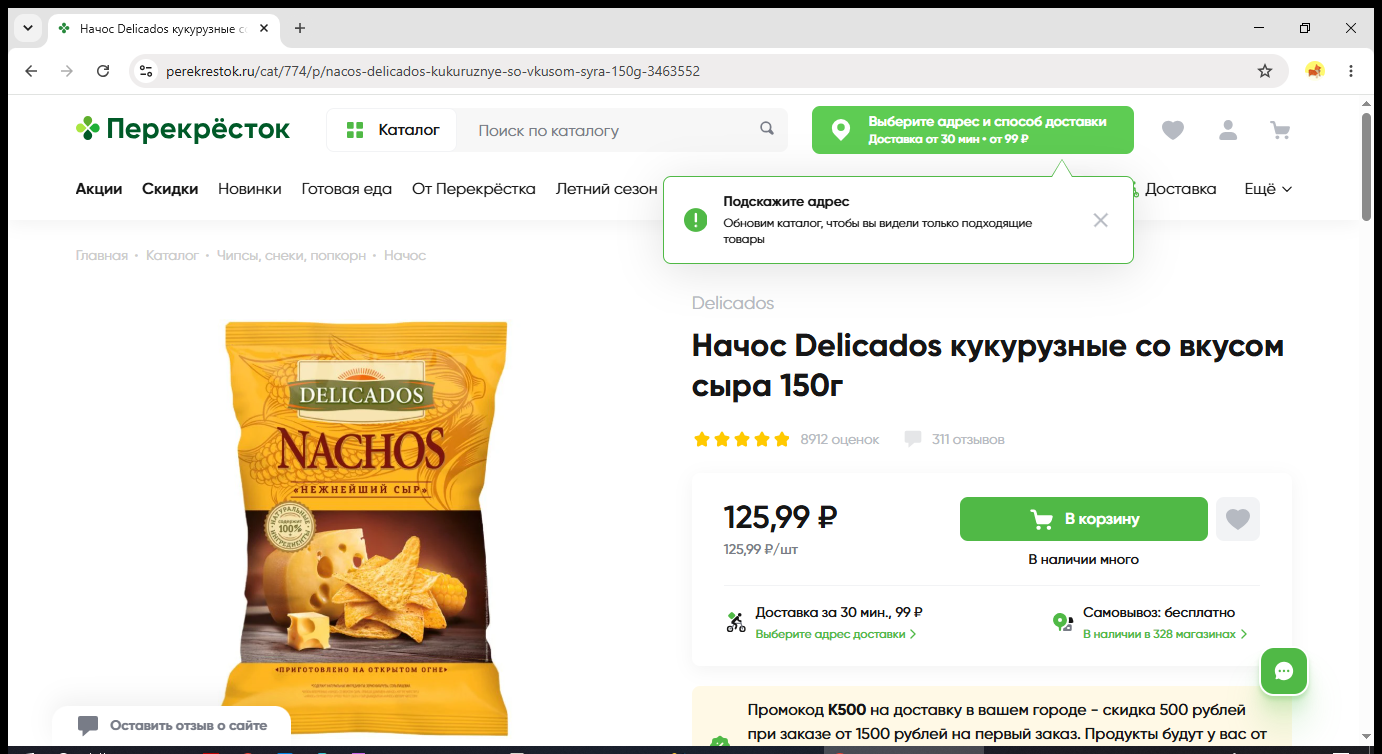1382x754 pixels.
Task: Reload the page
Action: pyautogui.click(x=103, y=71)
